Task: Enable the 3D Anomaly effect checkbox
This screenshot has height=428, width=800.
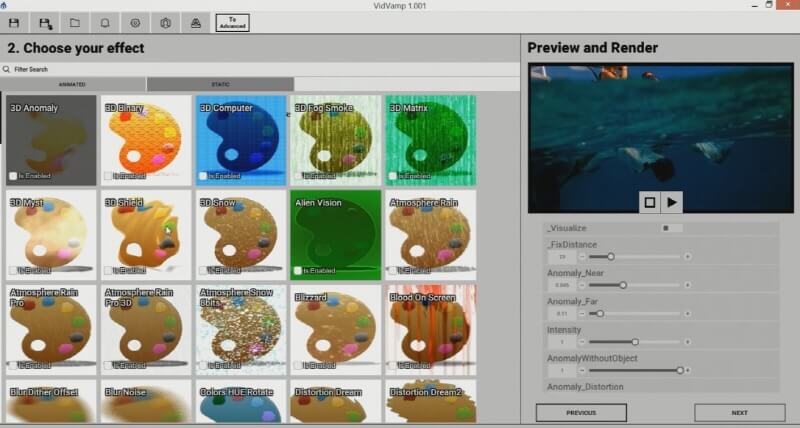Action: (13, 176)
